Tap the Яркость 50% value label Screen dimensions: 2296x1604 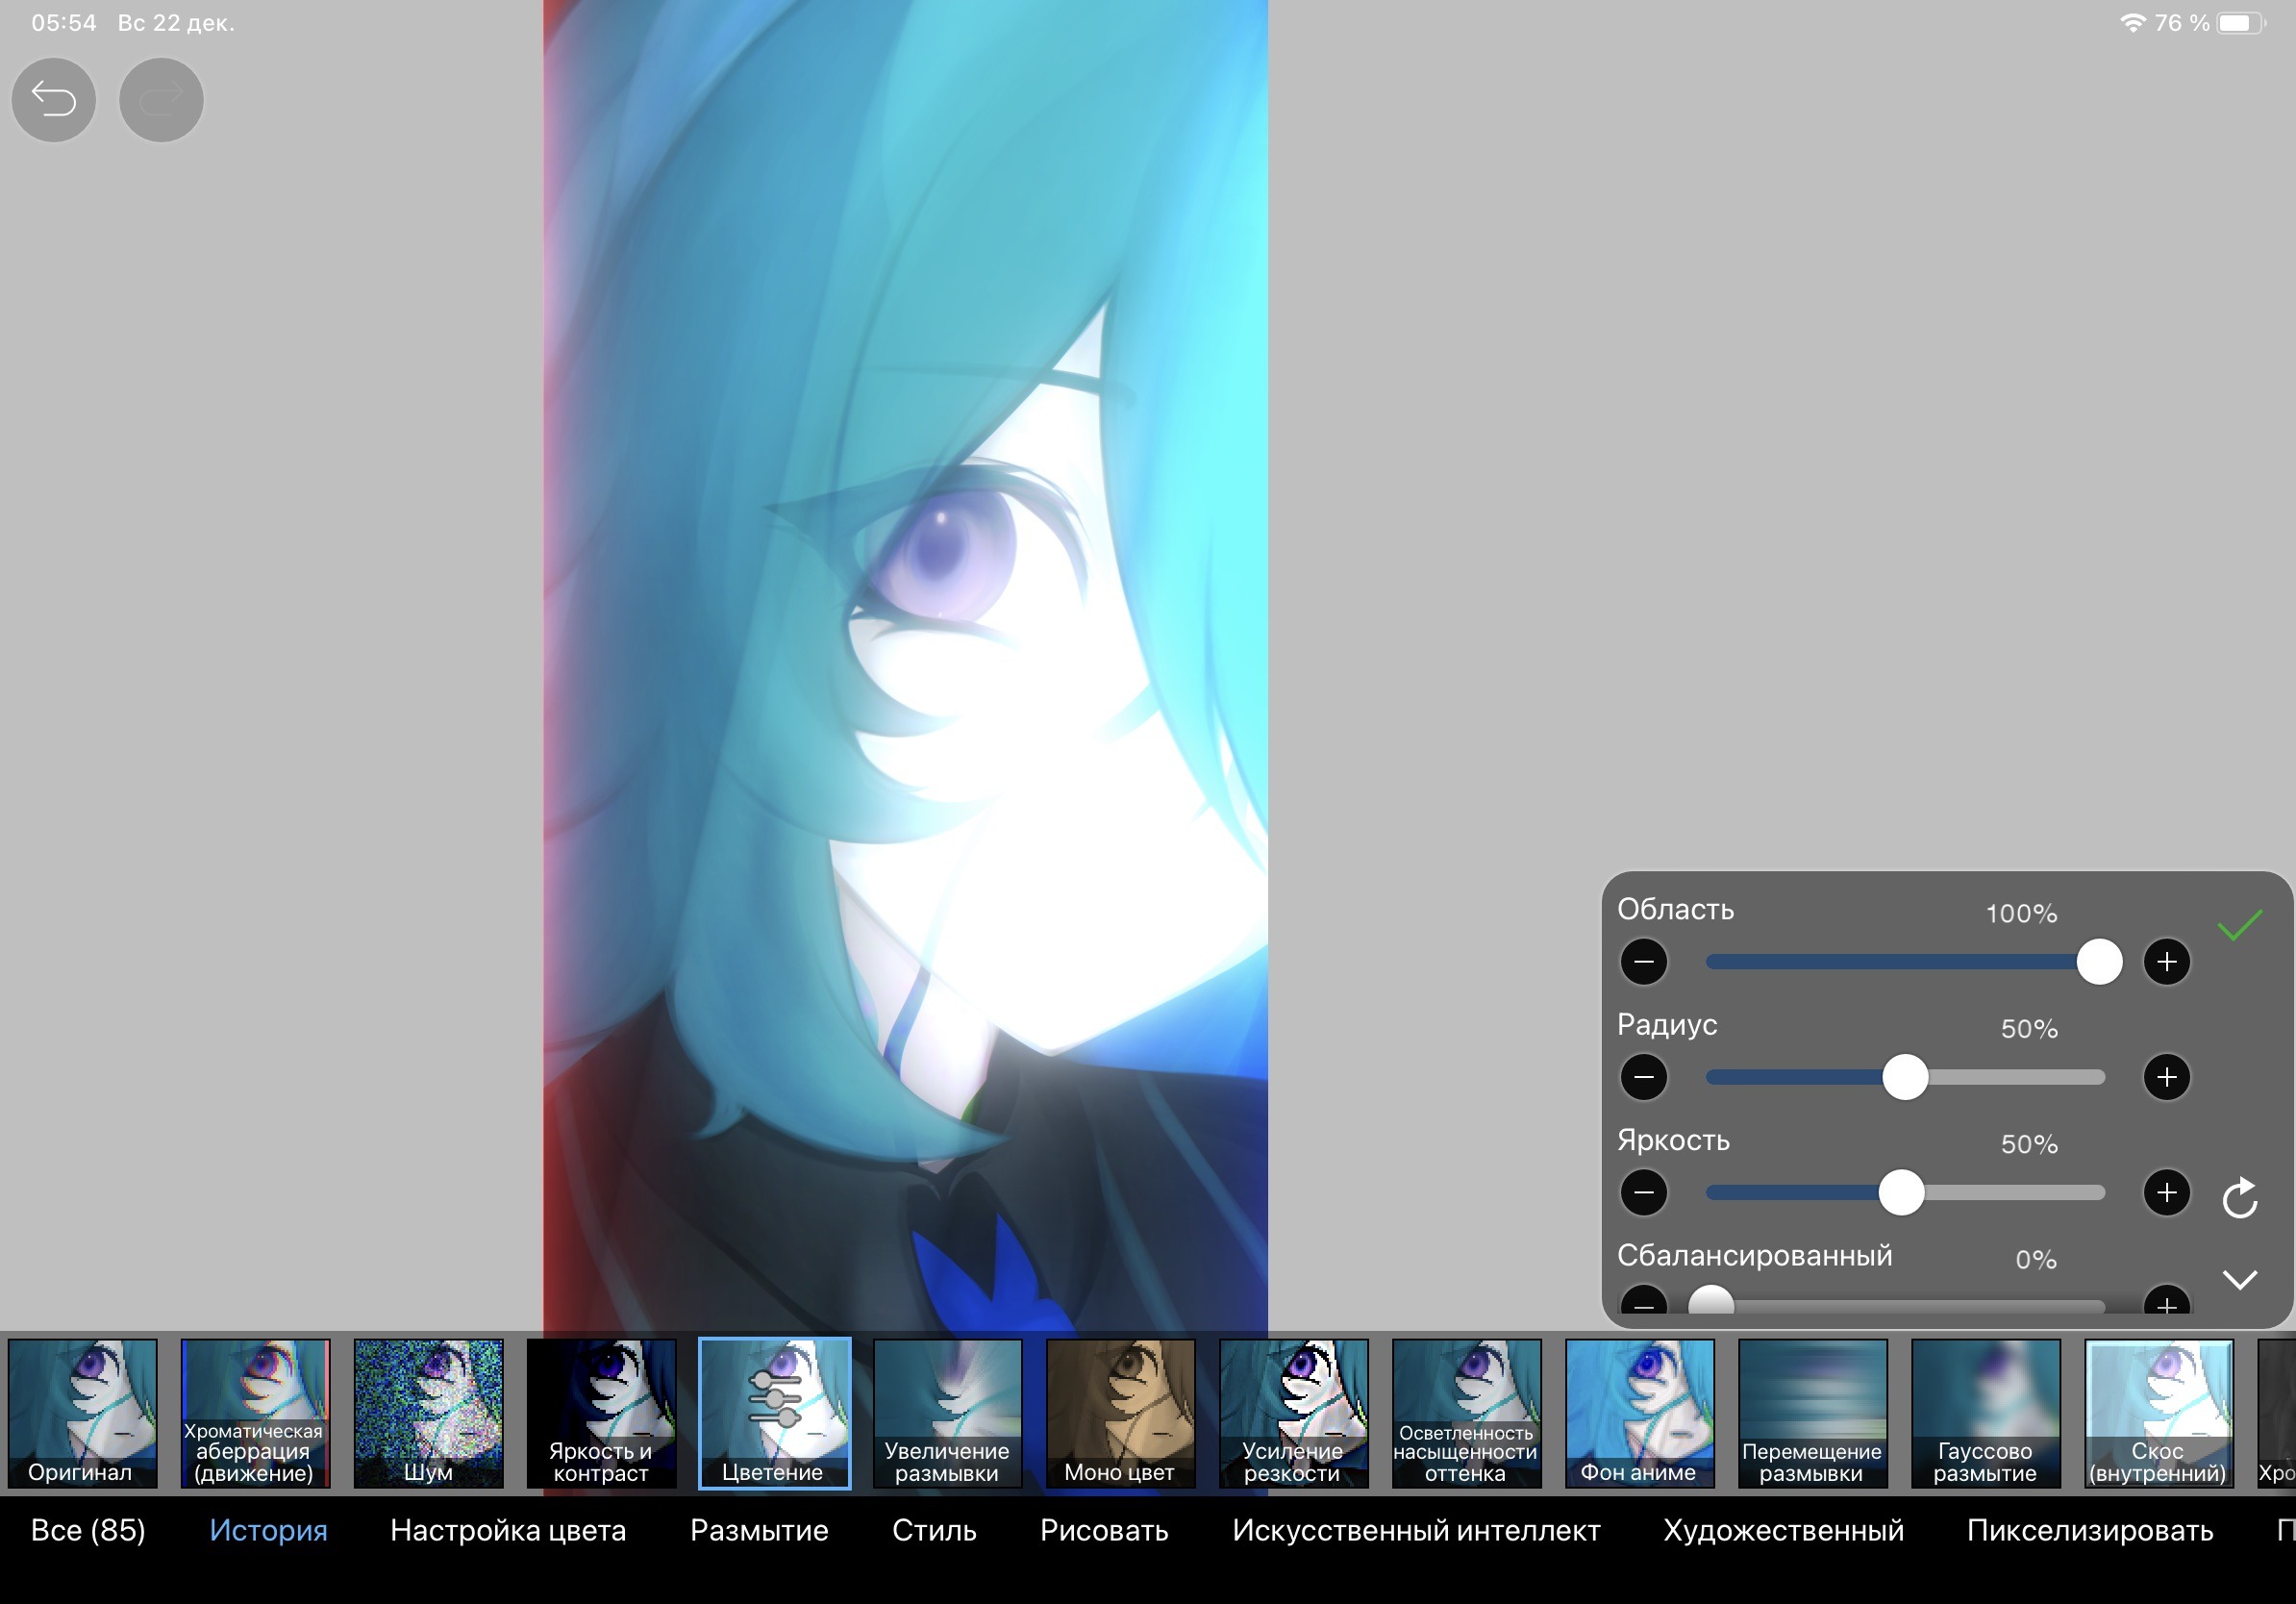[x=2029, y=1143]
